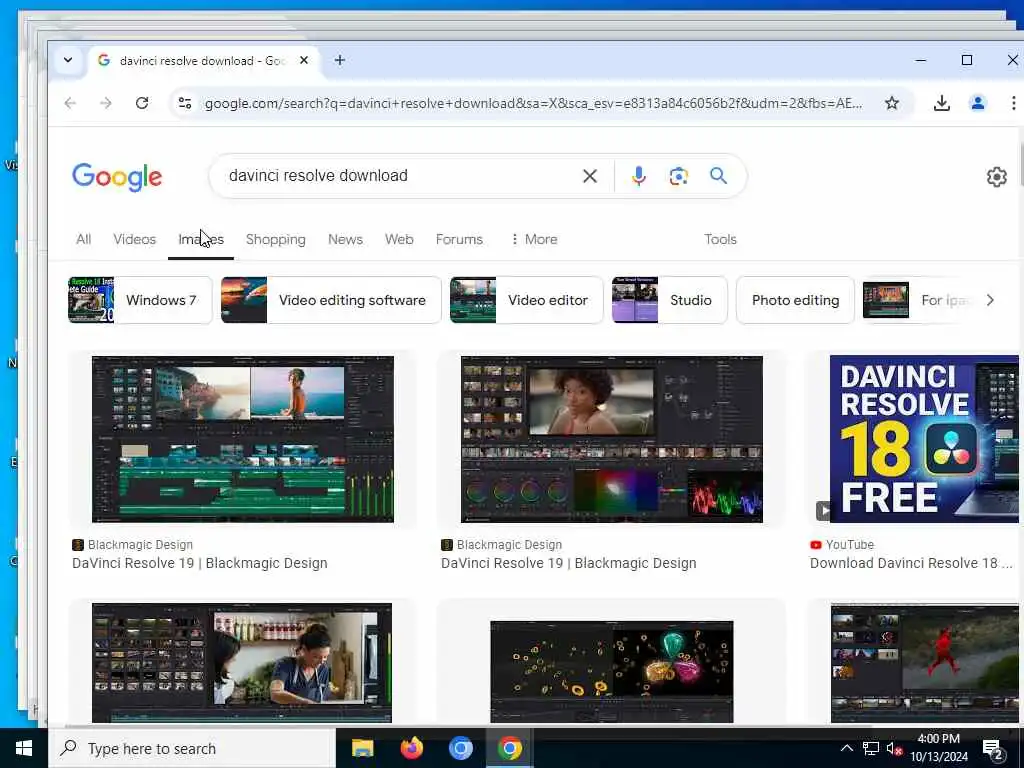1024x768 pixels.
Task: Click the Chrome back arrow button
Action: [71, 103]
